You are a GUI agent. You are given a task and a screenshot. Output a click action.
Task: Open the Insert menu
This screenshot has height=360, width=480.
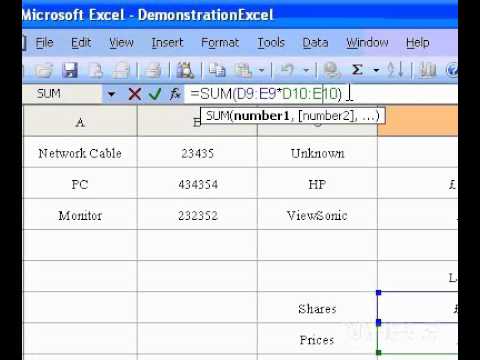pos(167,43)
